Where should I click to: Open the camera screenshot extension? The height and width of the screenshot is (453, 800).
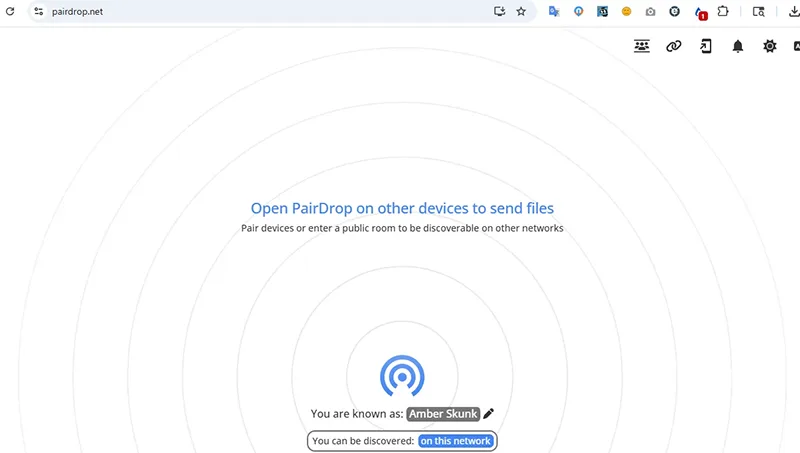click(650, 11)
